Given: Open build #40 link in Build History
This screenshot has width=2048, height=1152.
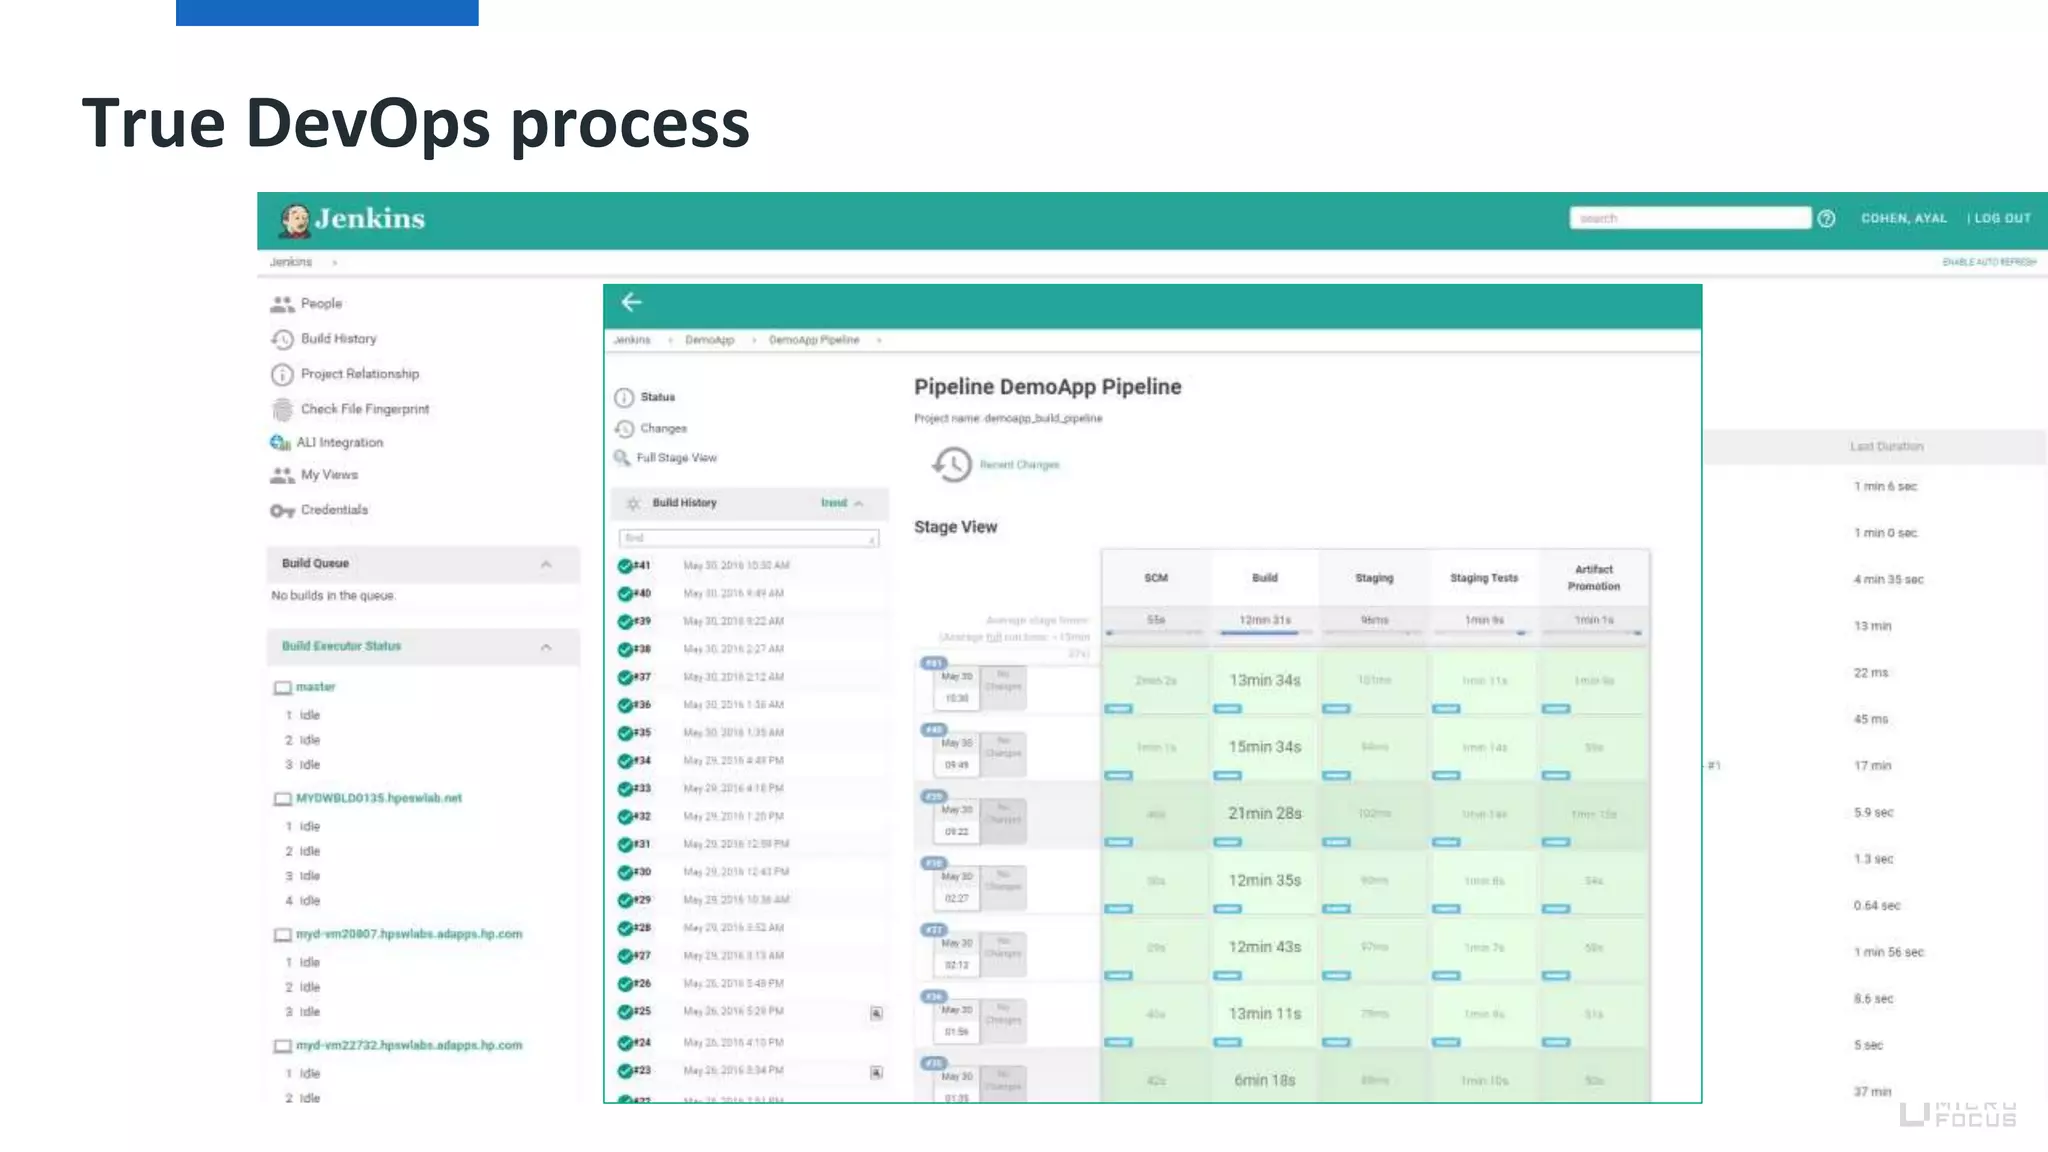Looking at the screenshot, I should [x=642, y=593].
